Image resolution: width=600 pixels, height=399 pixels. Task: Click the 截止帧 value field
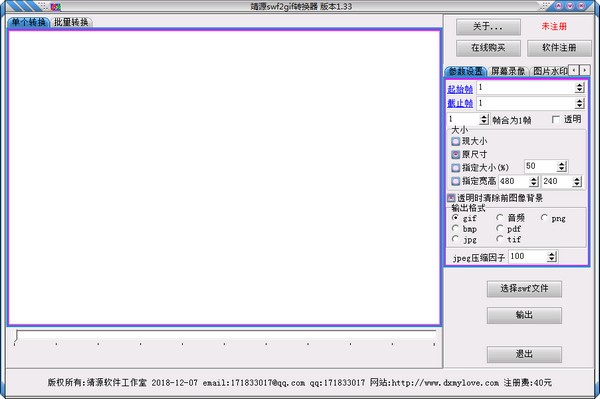pos(525,103)
